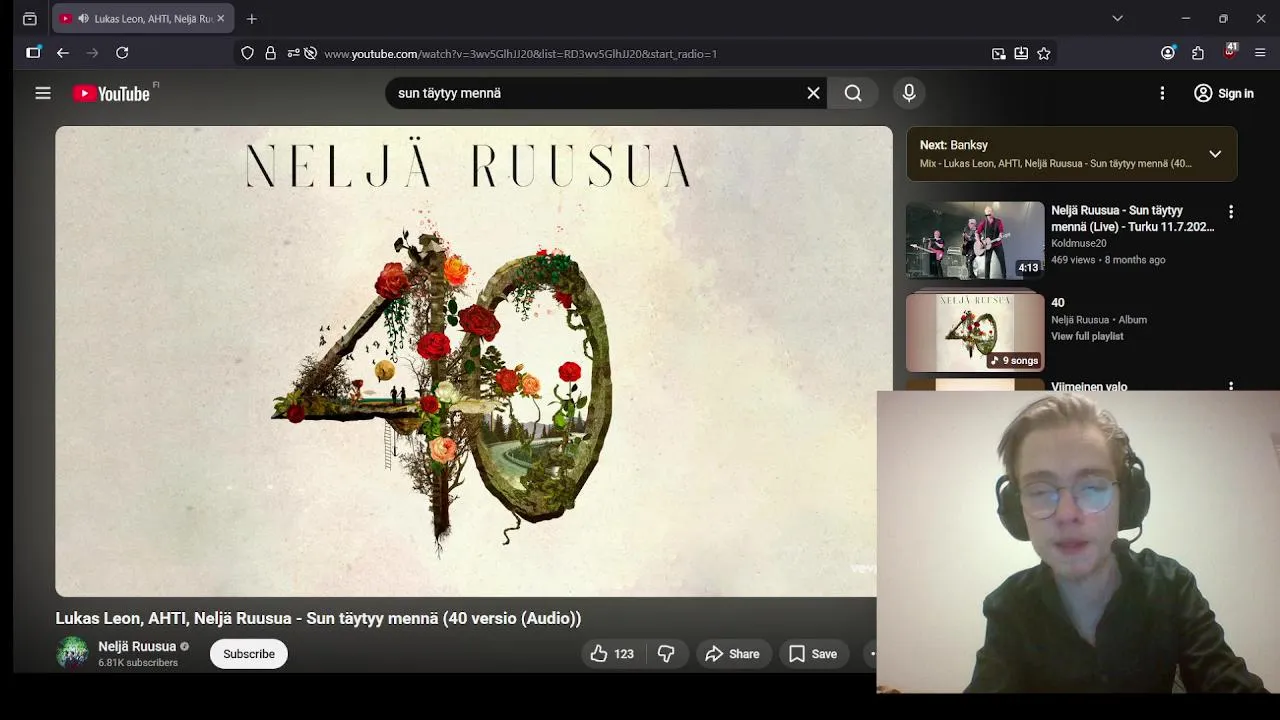Click the install/save page address-bar icon
Viewport: 1280px width, 720px height.
pos(1021,53)
